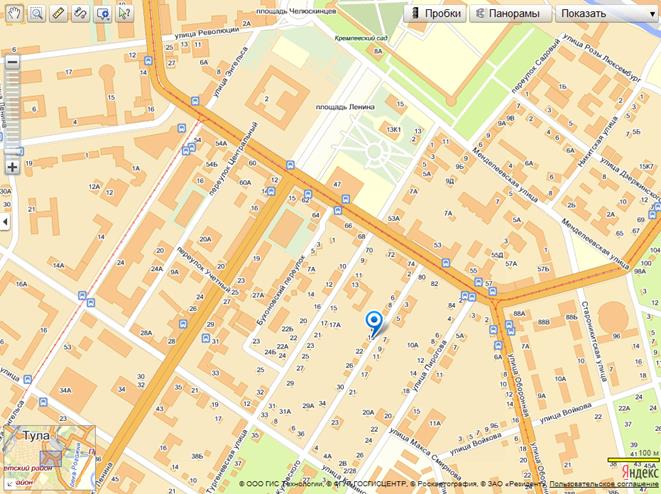Click building number 13К1
Image resolution: width=661 pixels, height=494 pixels.
(393, 129)
